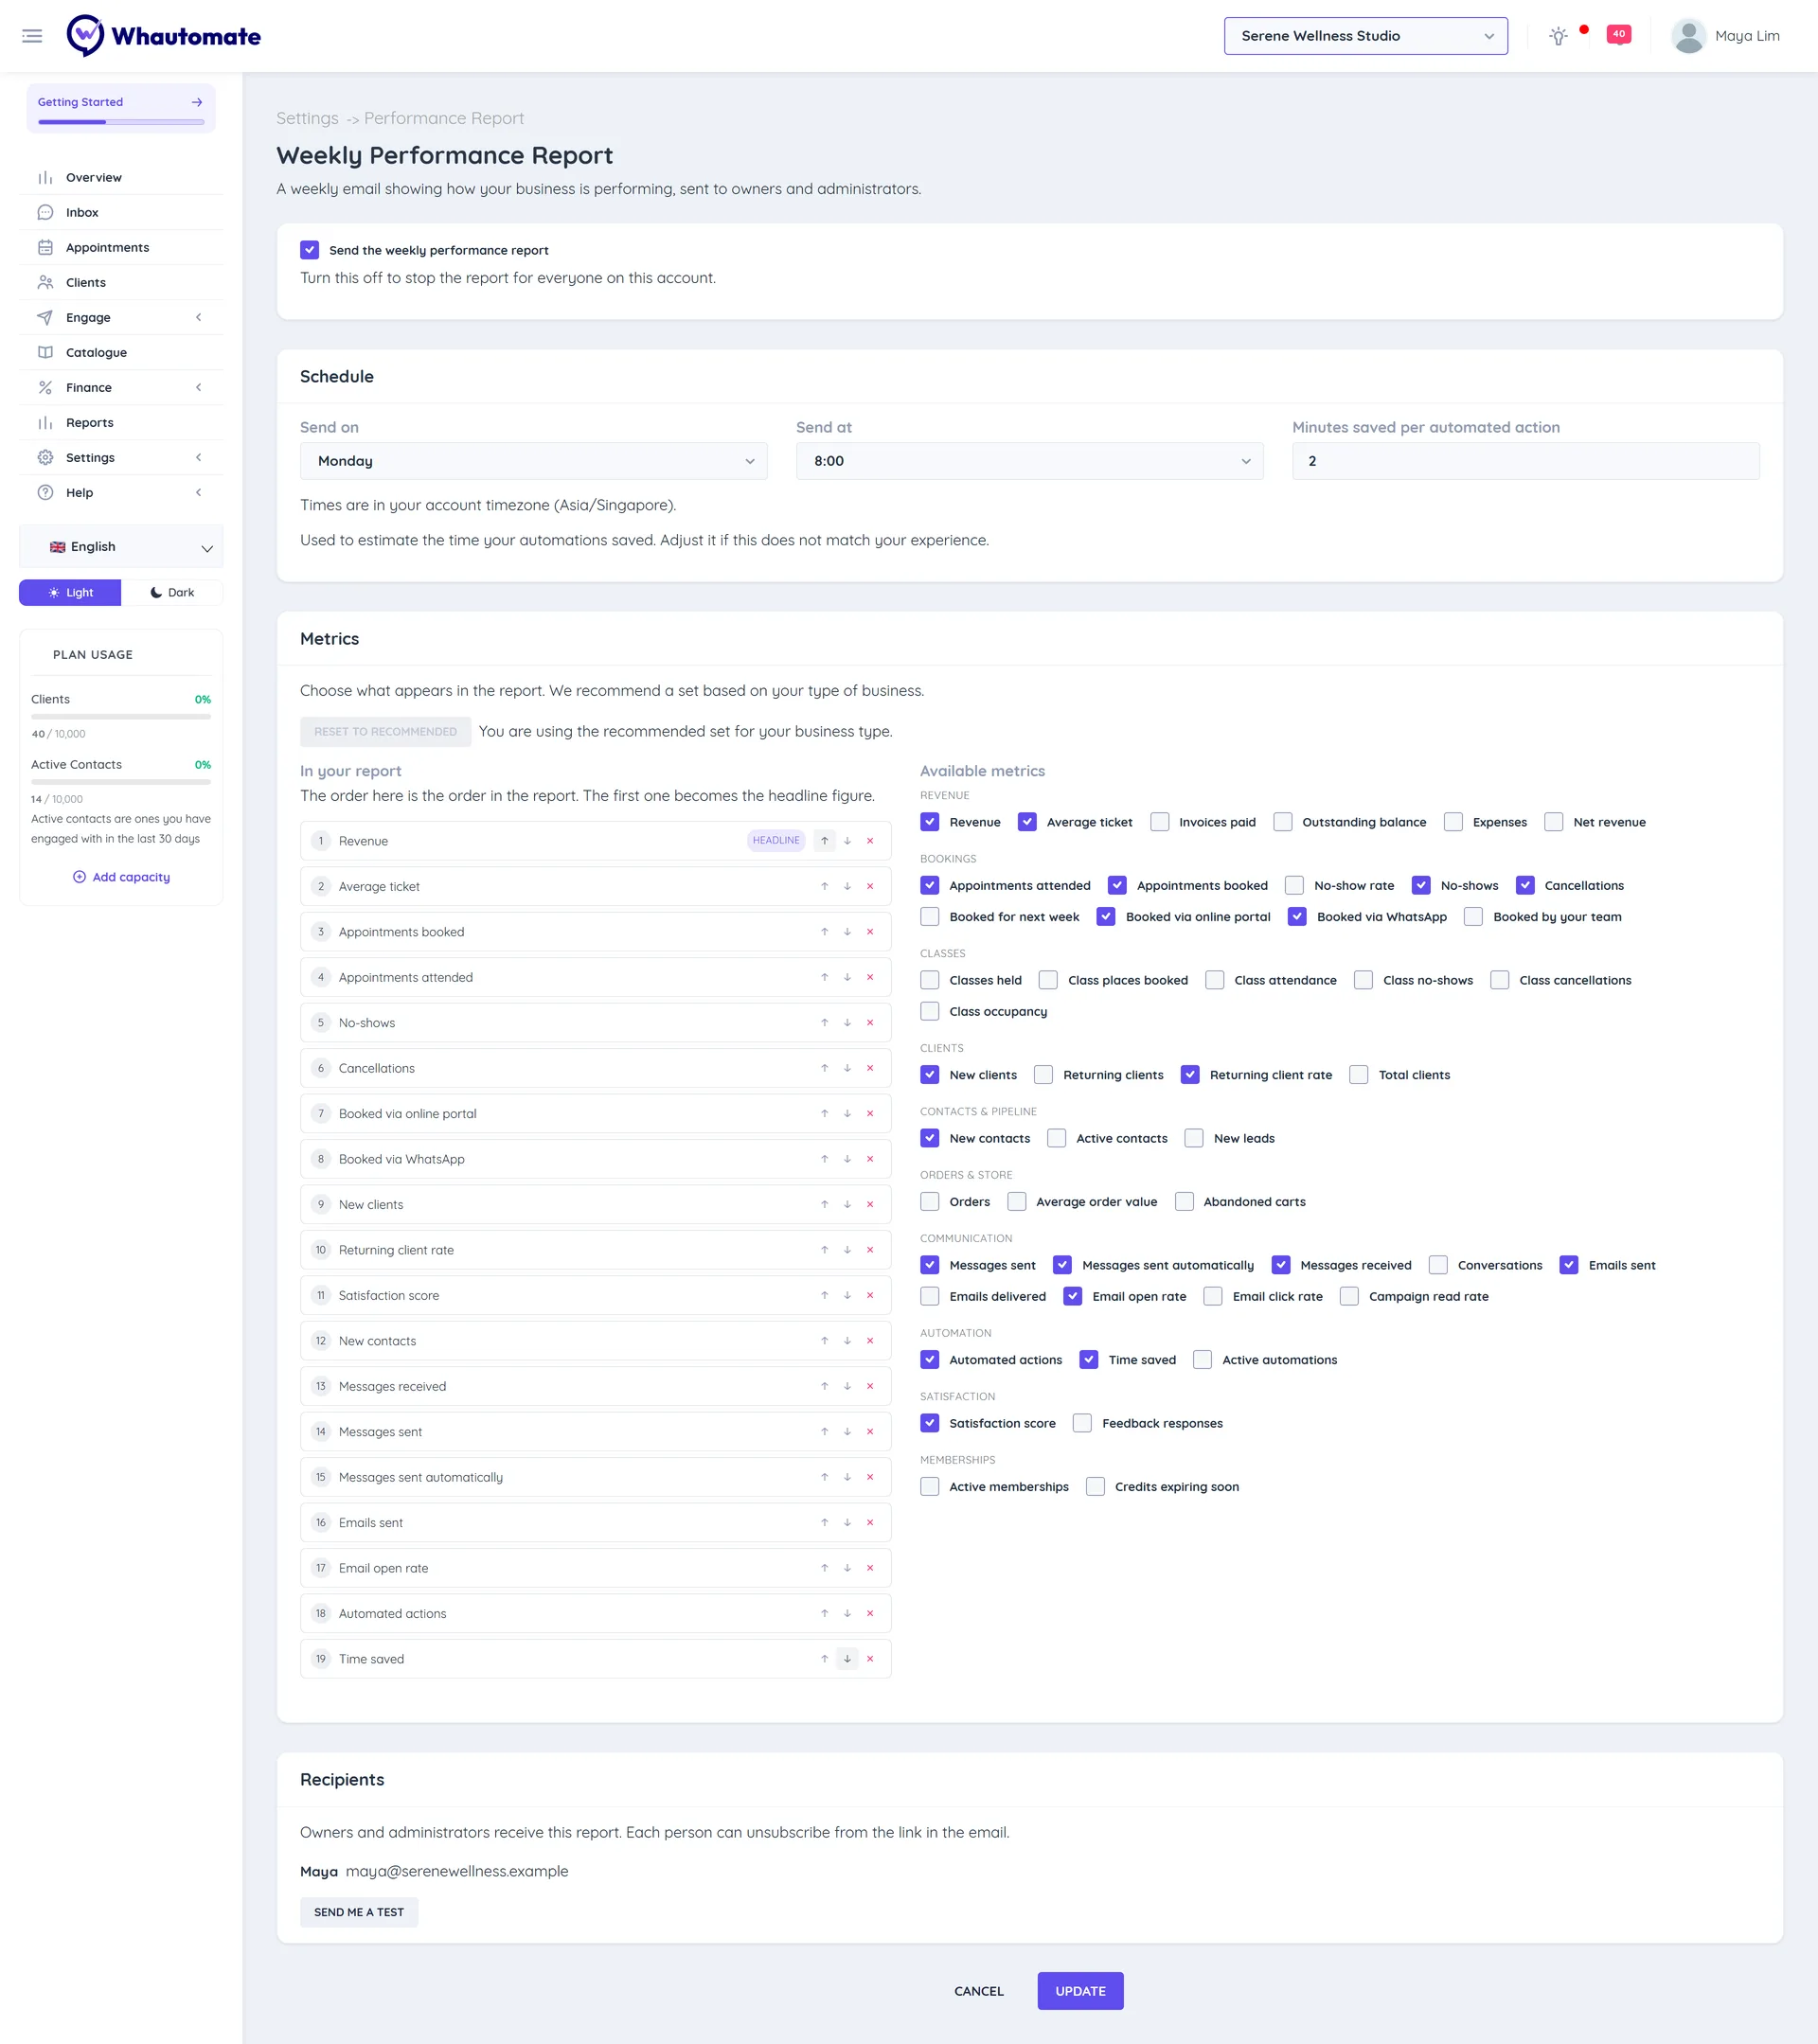Open the Send on day dropdown
The image size is (1818, 2044).
[534, 461]
